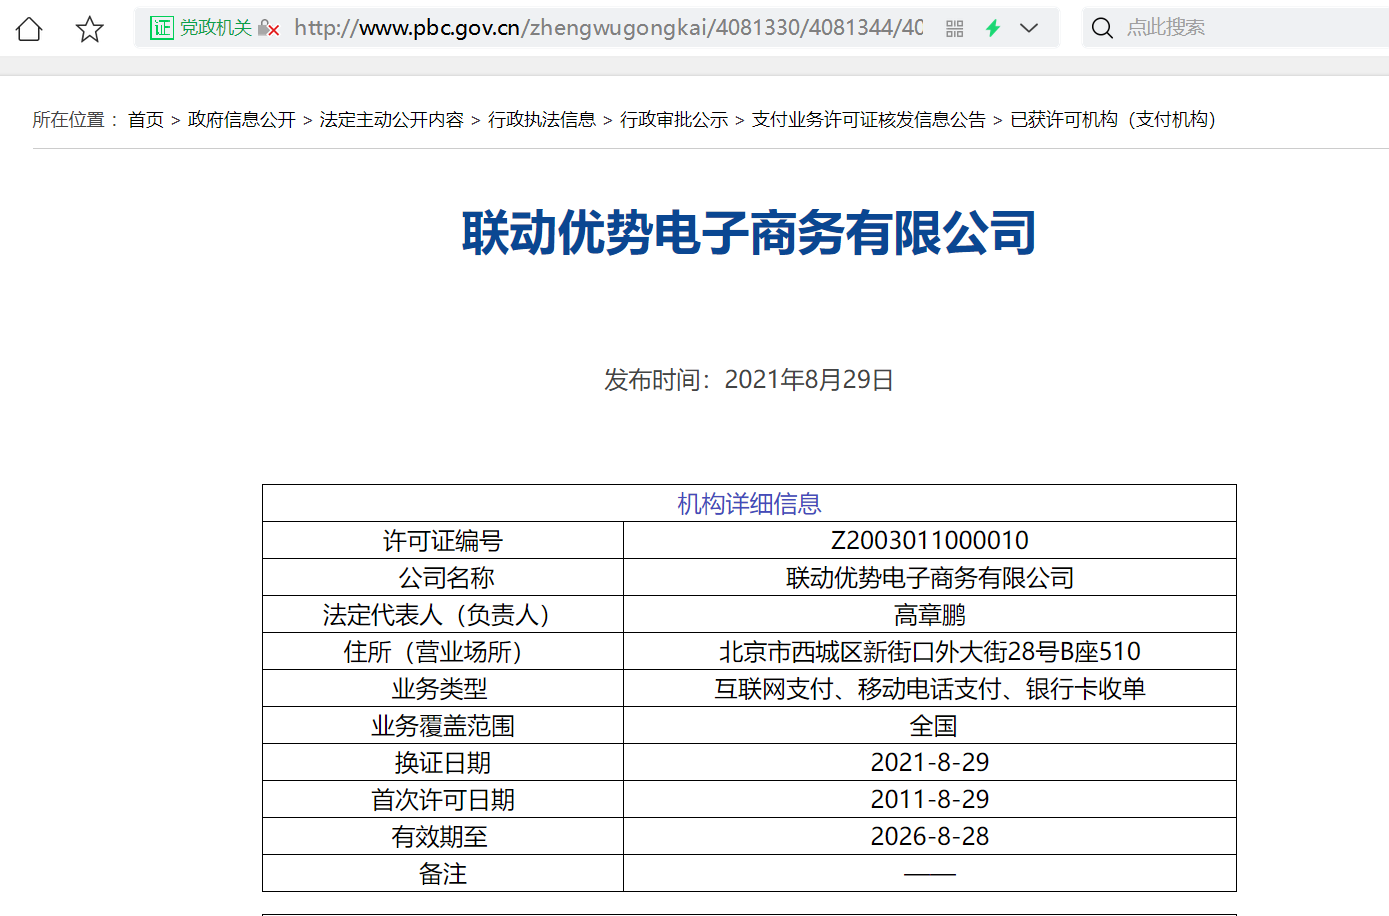Navigate to 法定主动公开内容 breadcrumb
The height and width of the screenshot is (916, 1389).
click(x=392, y=120)
